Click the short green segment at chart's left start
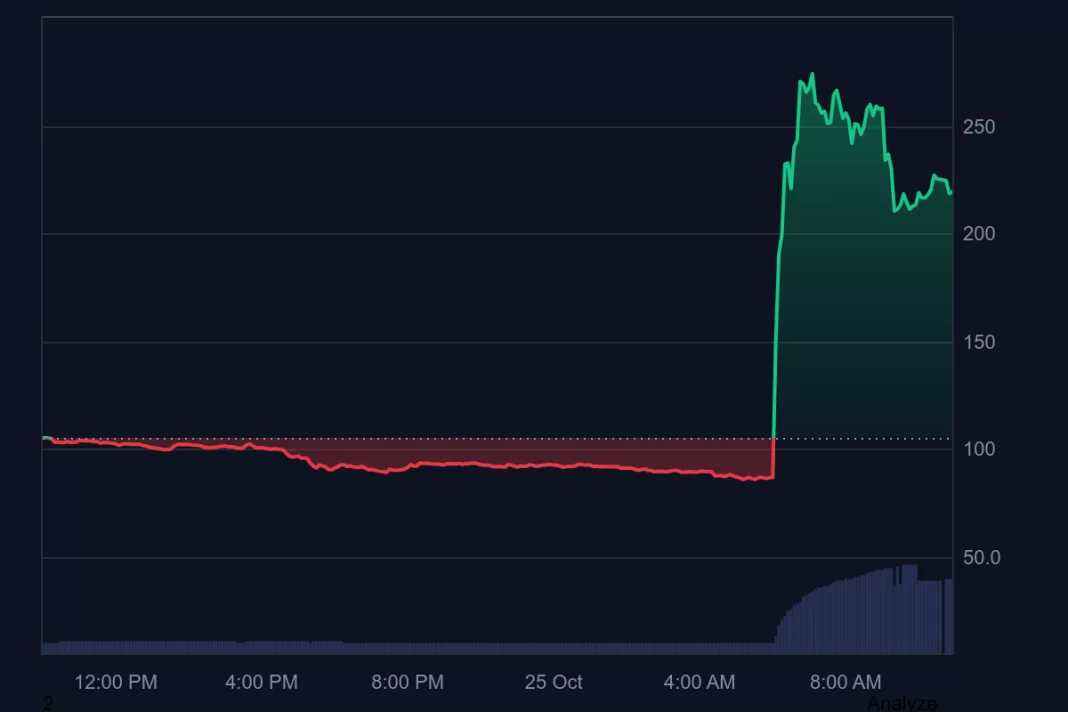The height and width of the screenshot is (712, 1068). pyautogui.click(x=46, y=437)
